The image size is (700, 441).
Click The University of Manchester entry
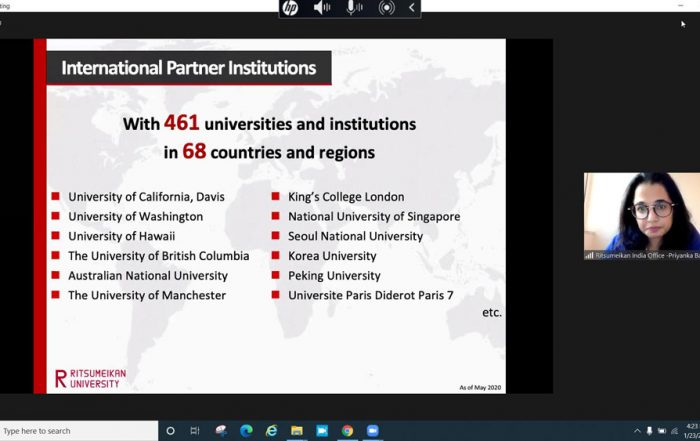click(147, 295)
